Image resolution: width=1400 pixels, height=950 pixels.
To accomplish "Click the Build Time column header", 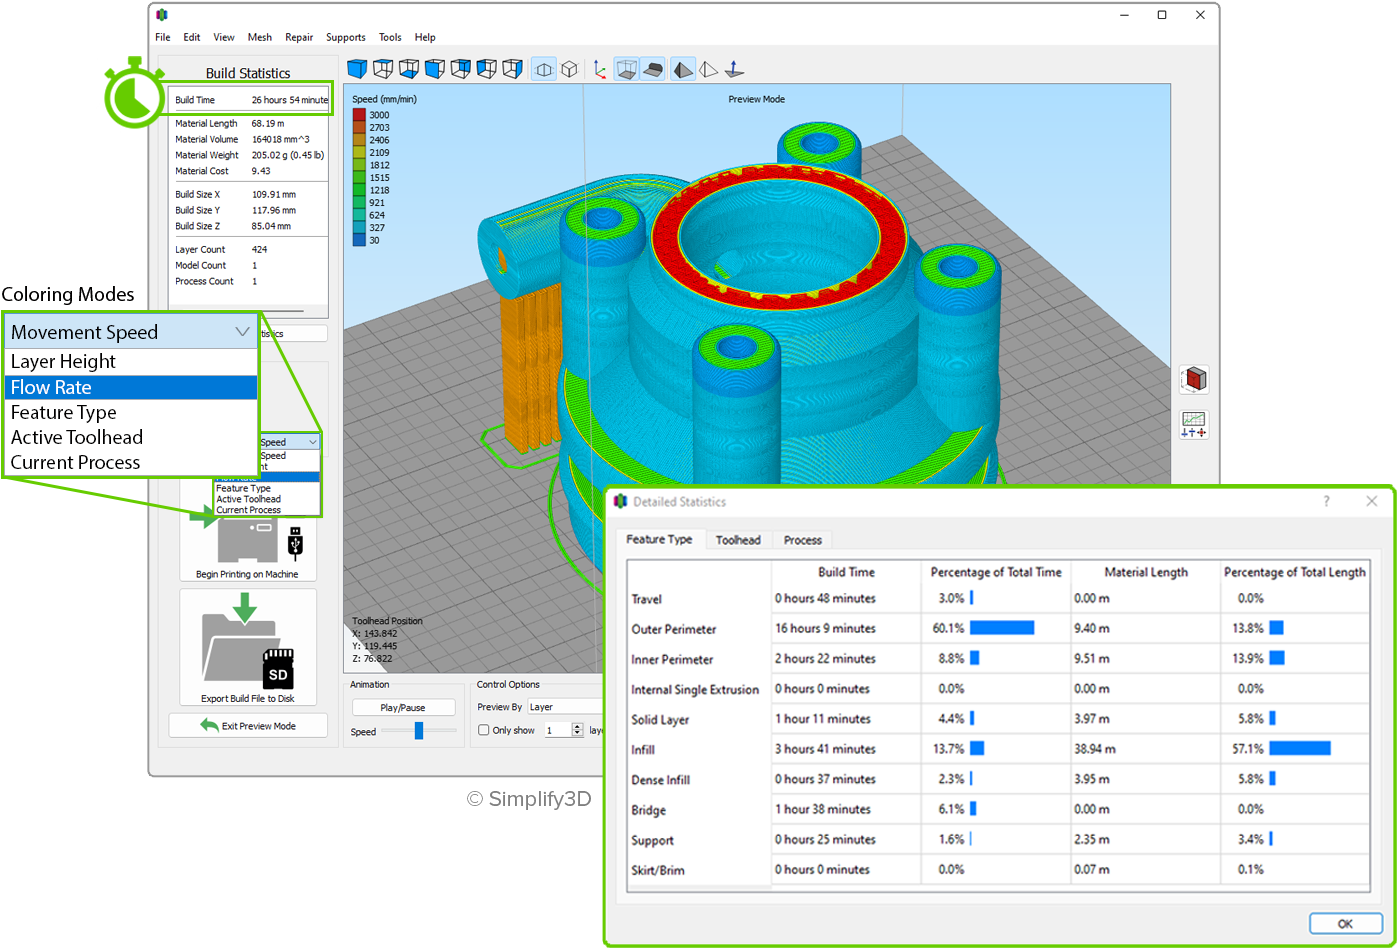I will (x=846, y=572).
